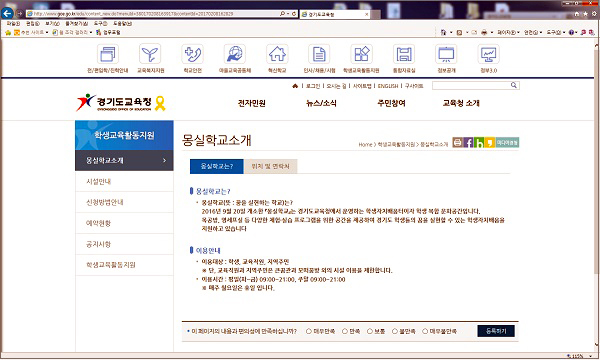Open the 즐겨찾기(A) menu
This screenshot has height=360, width=600.
point(77,24)
